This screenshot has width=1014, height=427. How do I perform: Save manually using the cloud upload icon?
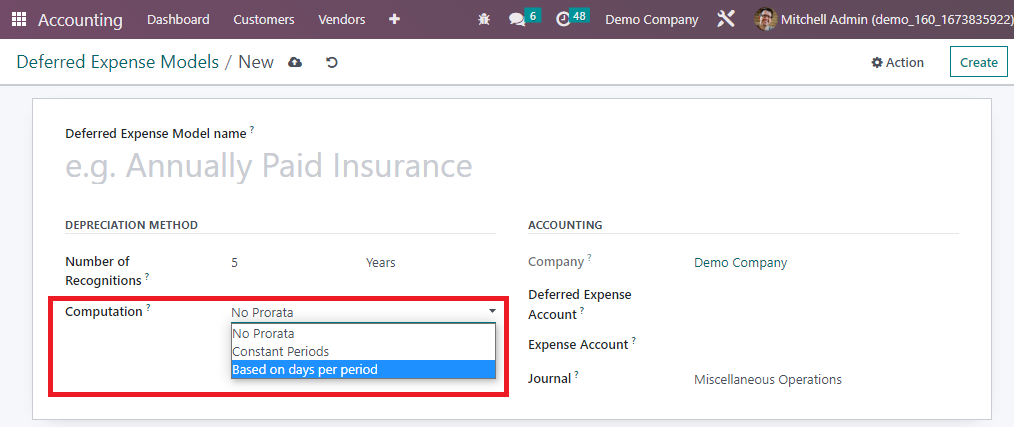[x=295, y=62]
